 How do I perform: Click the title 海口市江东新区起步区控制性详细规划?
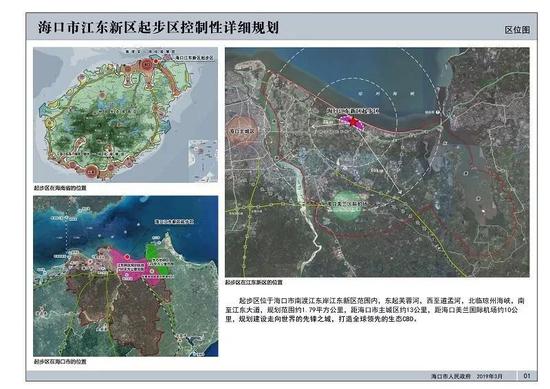pyautogui.click(x=158, y=27)
